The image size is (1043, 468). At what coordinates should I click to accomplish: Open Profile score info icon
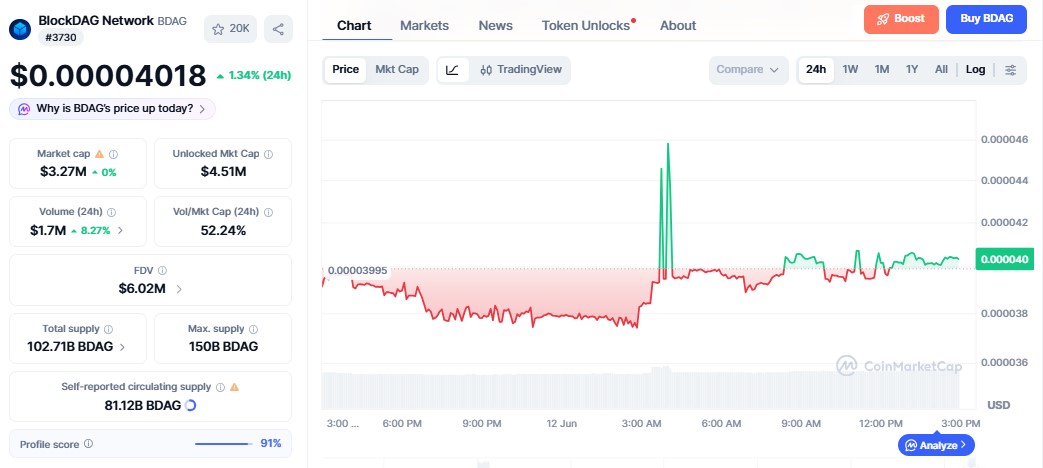tap(88, 443)
